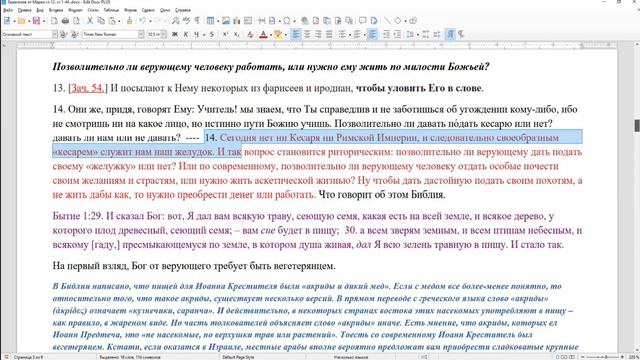Apply red font color swatch
Image resolution: width=640 pixels, height=360 pixels.
[263, 35]
